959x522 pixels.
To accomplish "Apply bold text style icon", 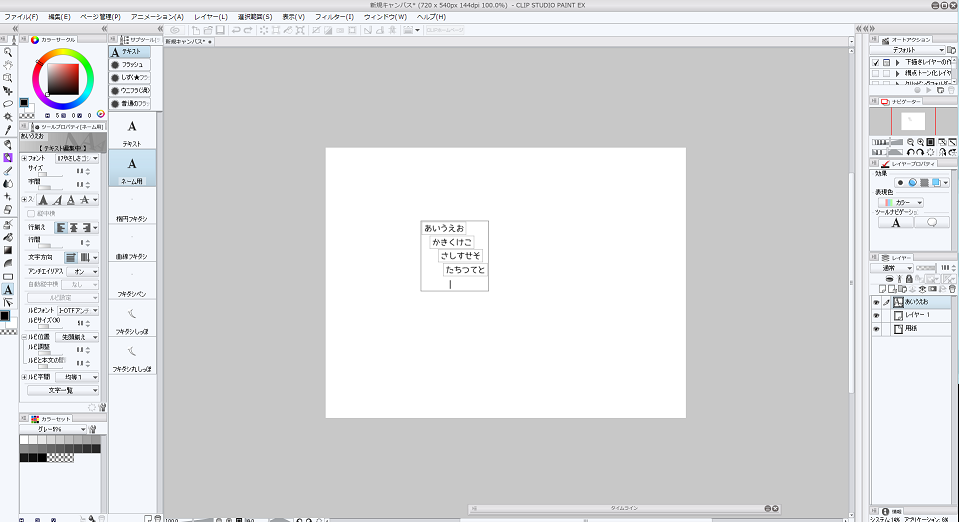I will point(43,200).
